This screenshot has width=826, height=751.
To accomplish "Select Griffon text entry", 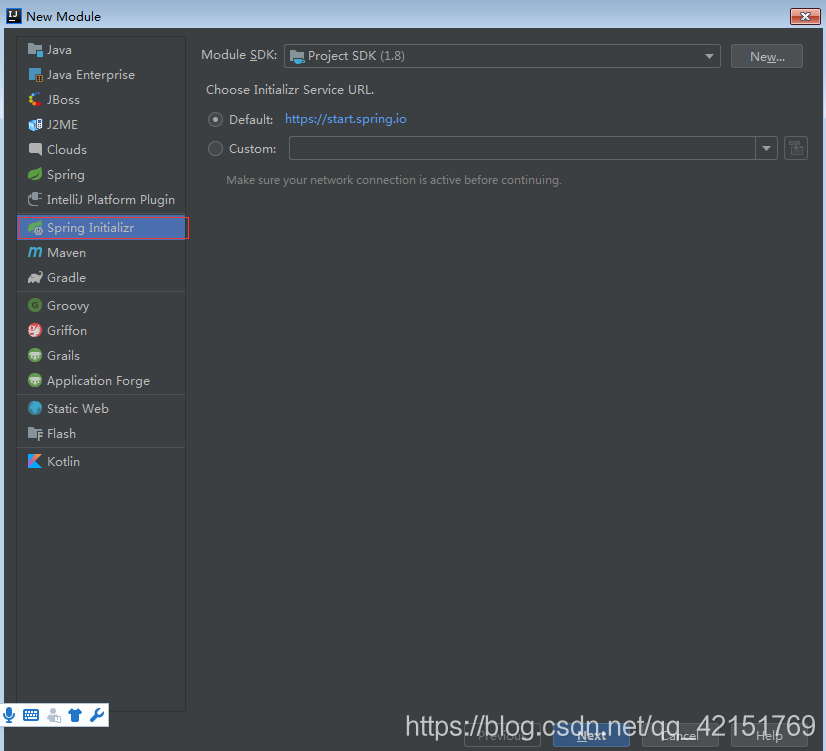I will click(67, 330).
